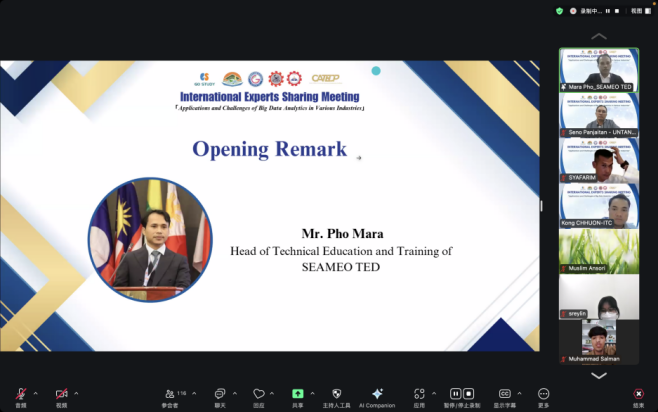Open the apps menu icon
This screenshot has width=658, height=412.
(x=418, y=394)
